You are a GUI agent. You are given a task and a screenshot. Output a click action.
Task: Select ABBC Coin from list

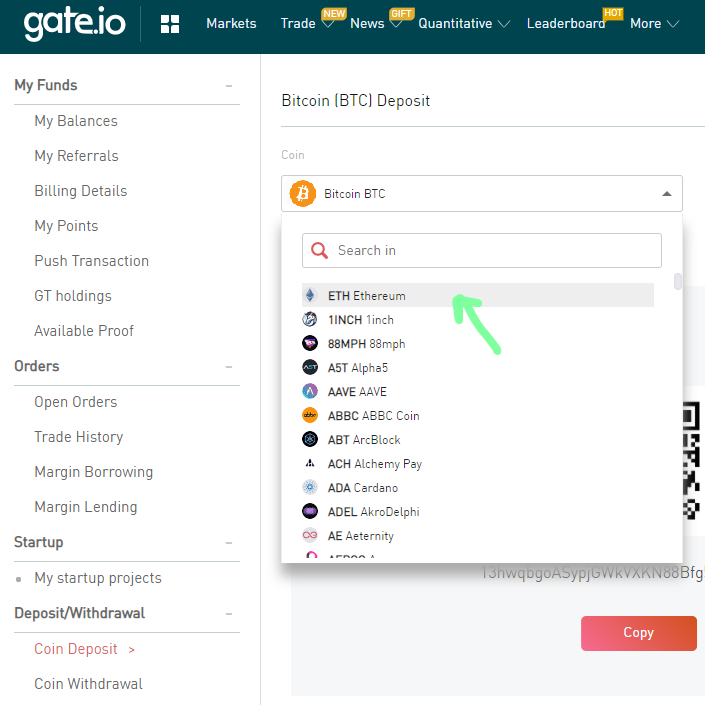point(477,415)
